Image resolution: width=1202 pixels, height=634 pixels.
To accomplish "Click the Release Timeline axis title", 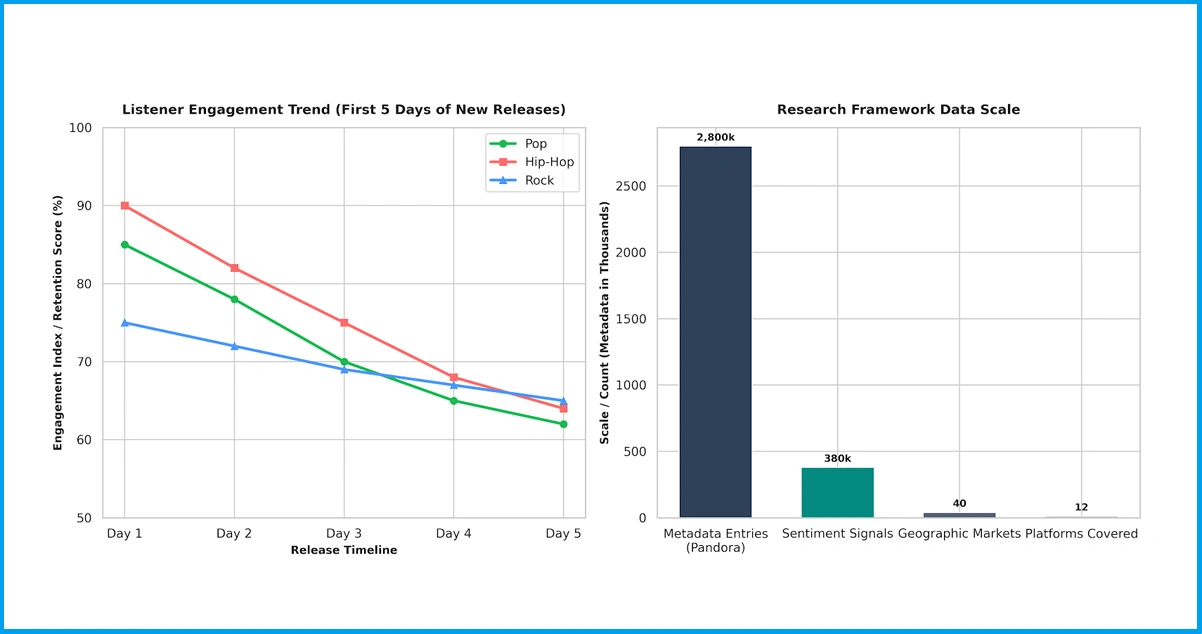I will [344, 551].
